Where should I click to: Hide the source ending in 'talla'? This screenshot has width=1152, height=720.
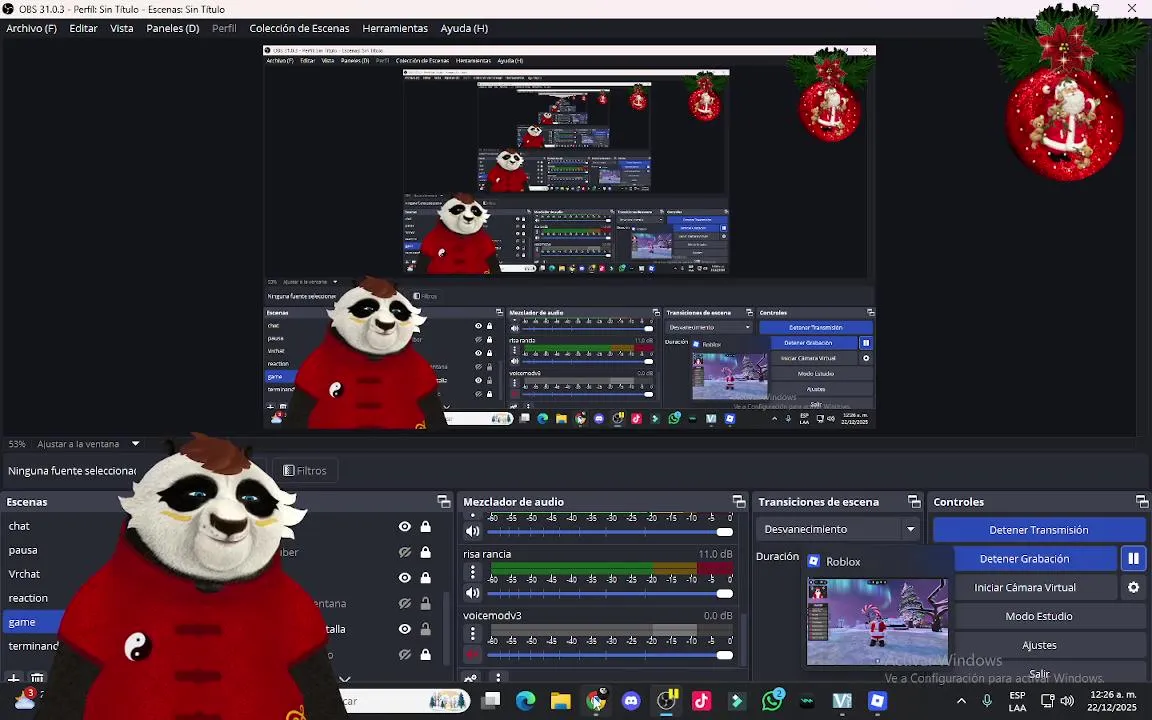pos(405,629)
